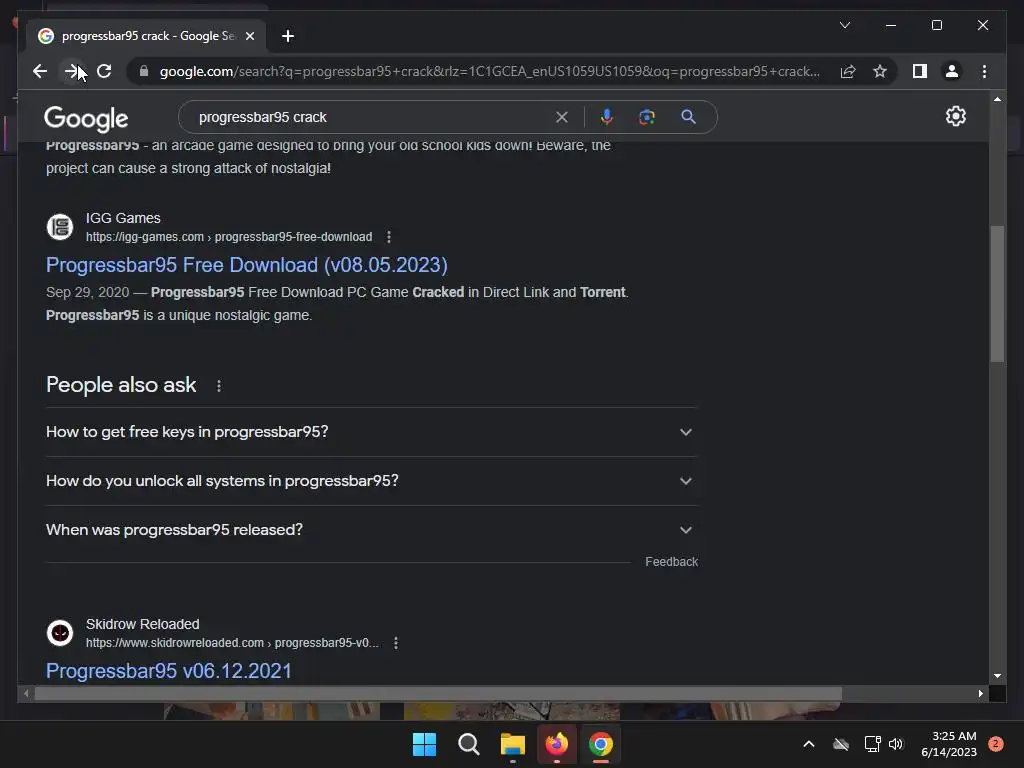Bookmark this tab with the star icon
The width and height of the screenshot is (1024, 768).
coord(880,71)
